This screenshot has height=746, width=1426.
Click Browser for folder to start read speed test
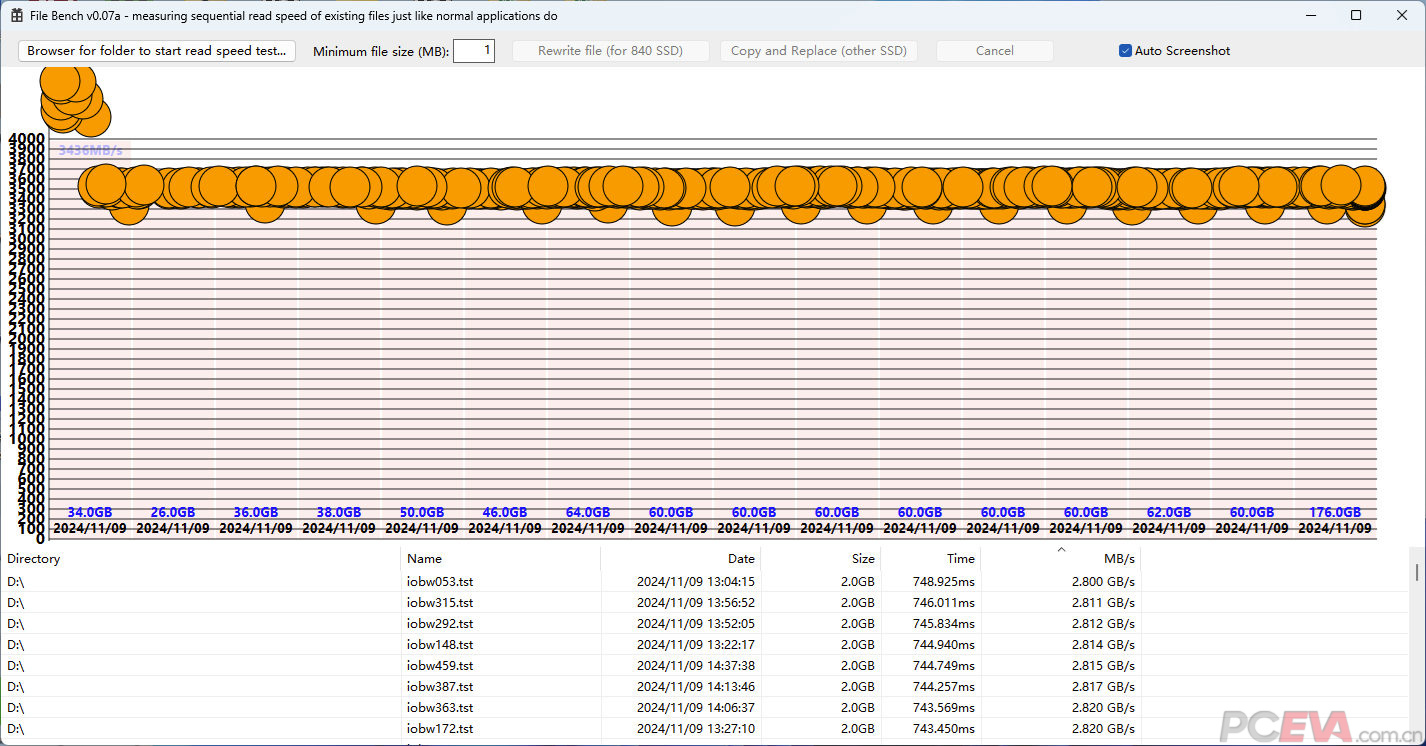click(157, 51)
